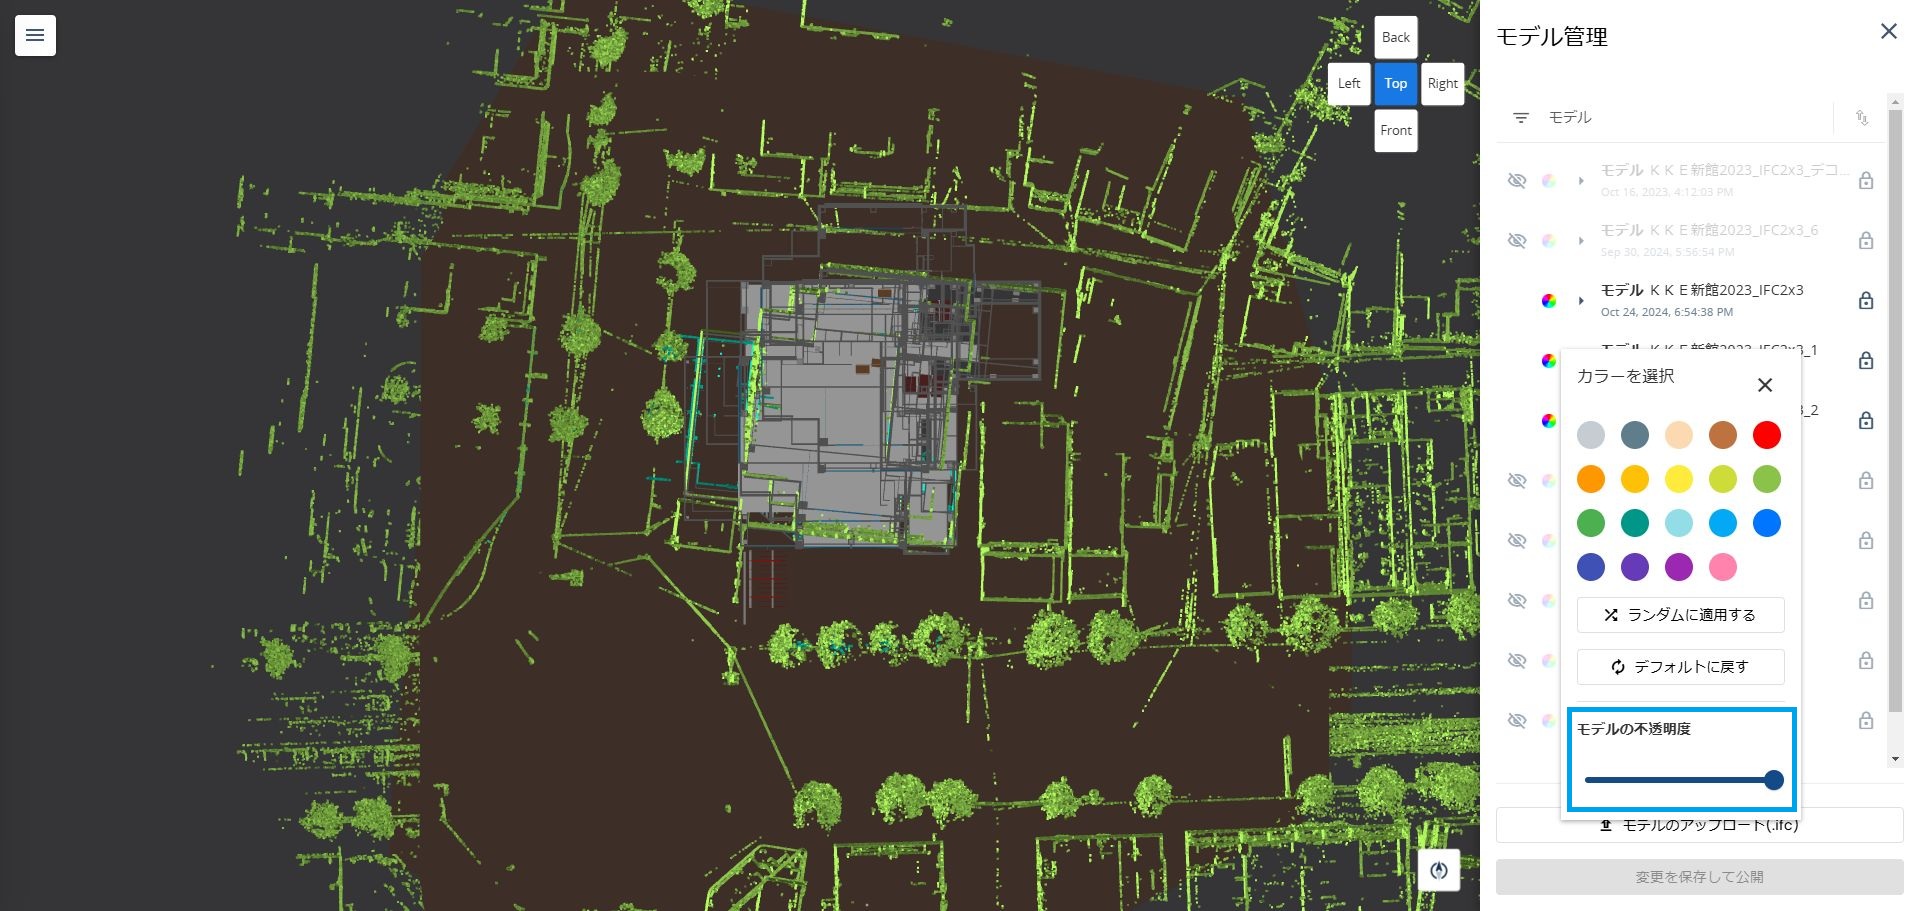The height and width of the screenshot is (911, 1920).
Task: Click ランダムに適用する button
Action: (x=1681, y=615)
